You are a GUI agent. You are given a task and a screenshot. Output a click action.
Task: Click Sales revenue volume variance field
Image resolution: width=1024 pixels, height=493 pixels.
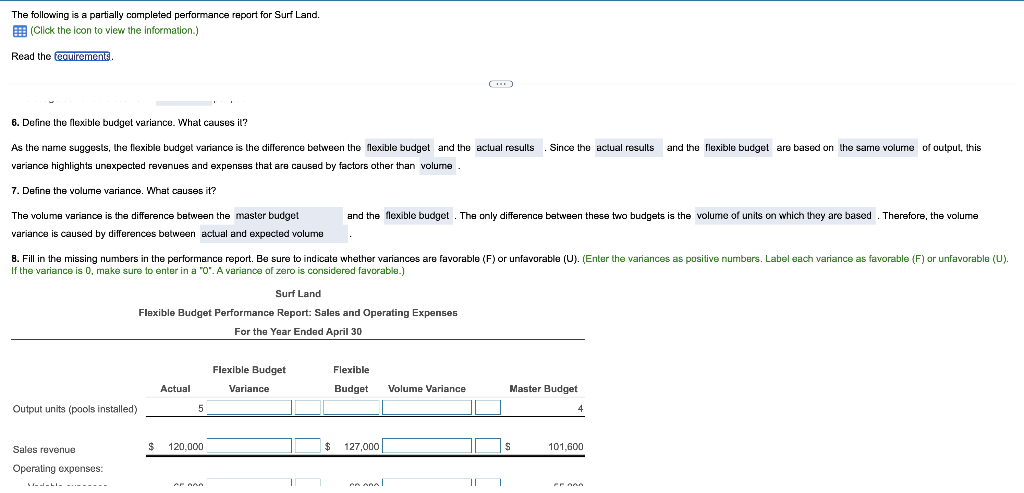point(427,447)
